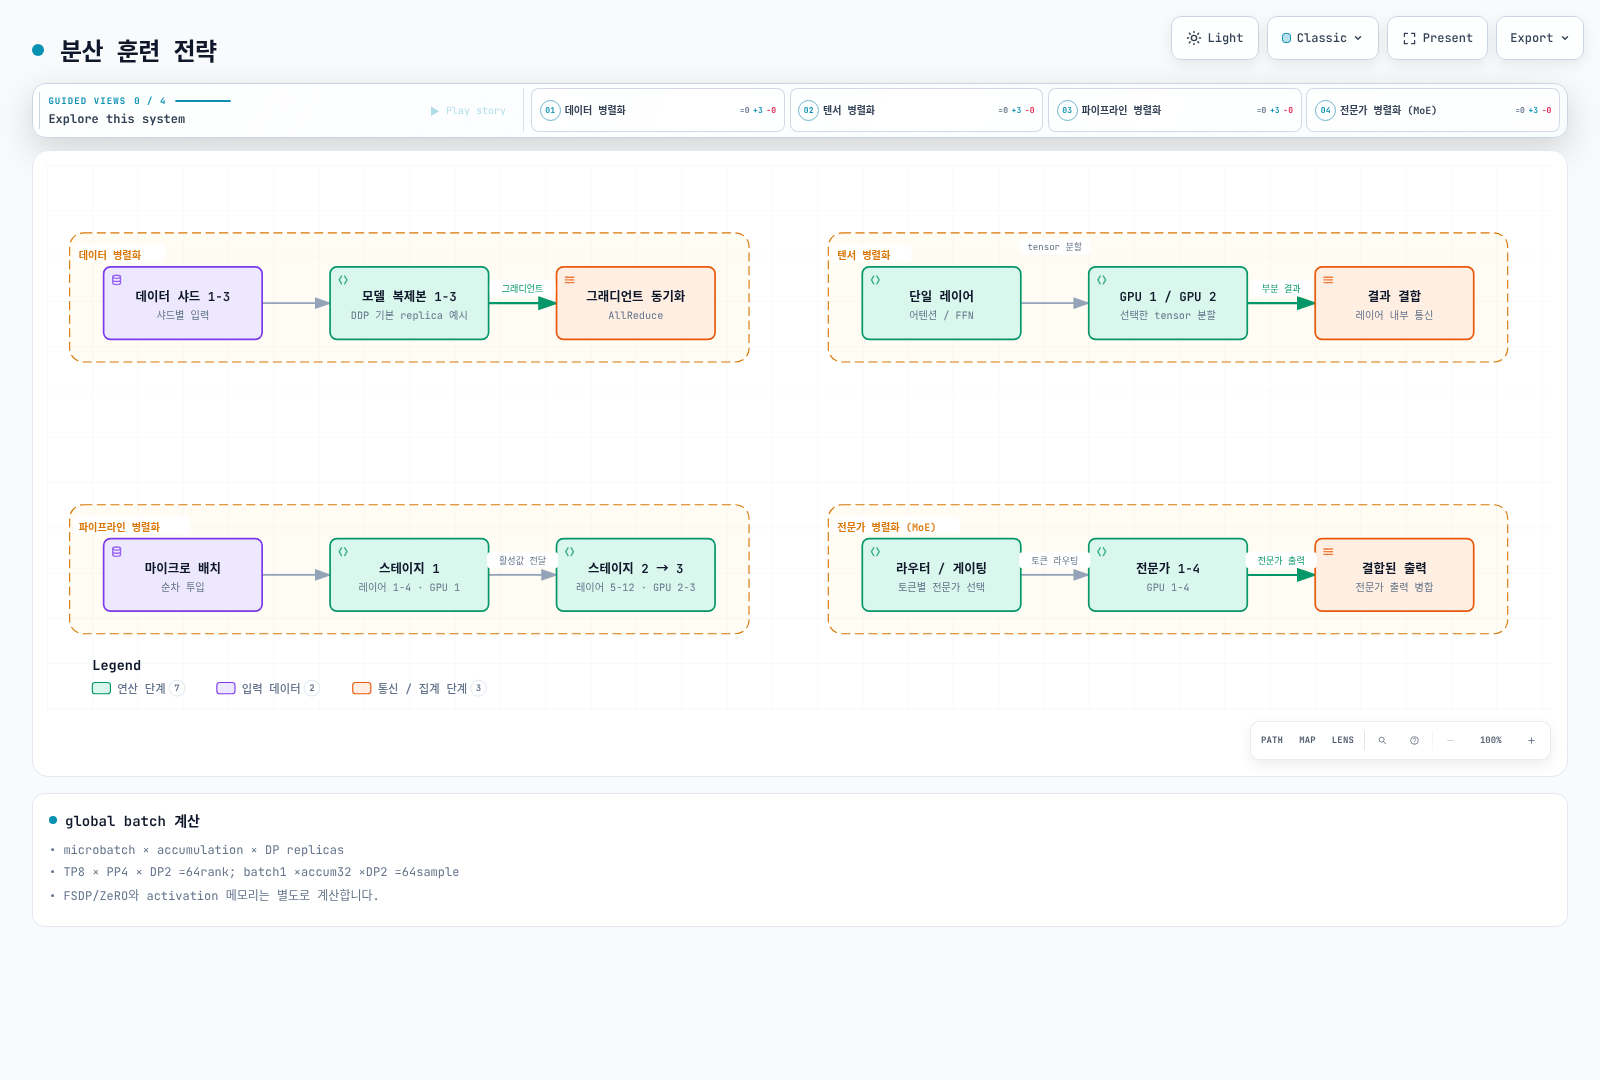Select the 데이터 병렬화 guided view tab

pyautogui.click(x=658, y=110)
